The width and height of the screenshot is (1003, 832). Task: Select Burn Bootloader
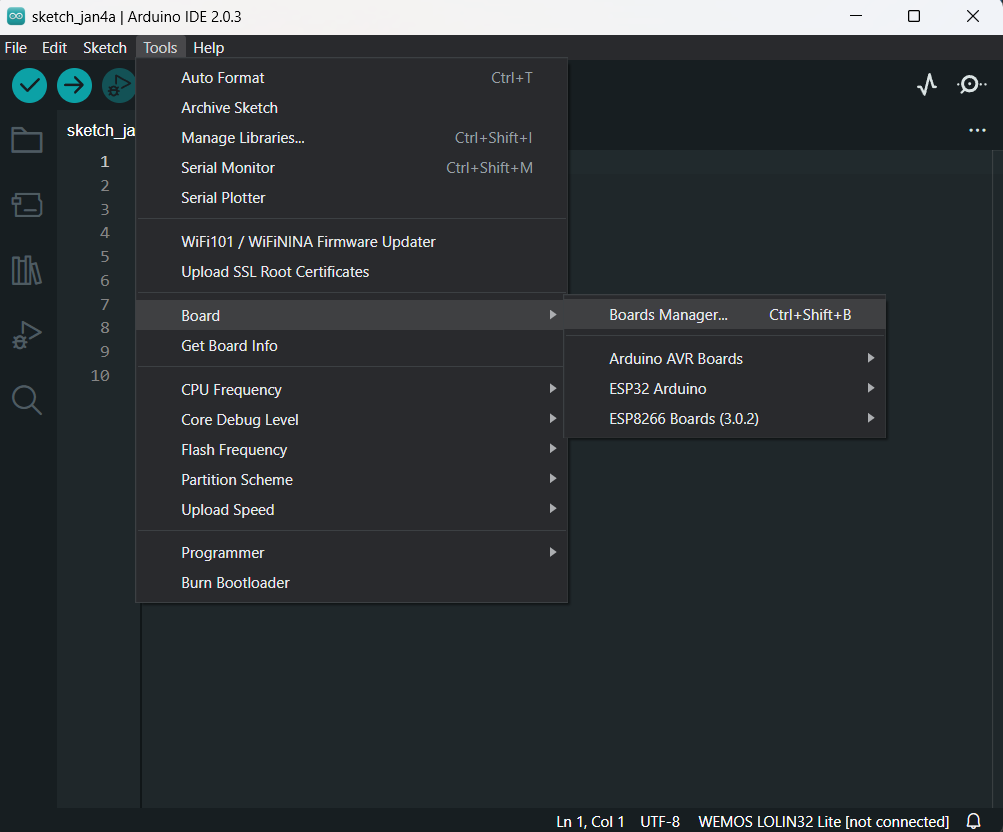pos(352,583)
